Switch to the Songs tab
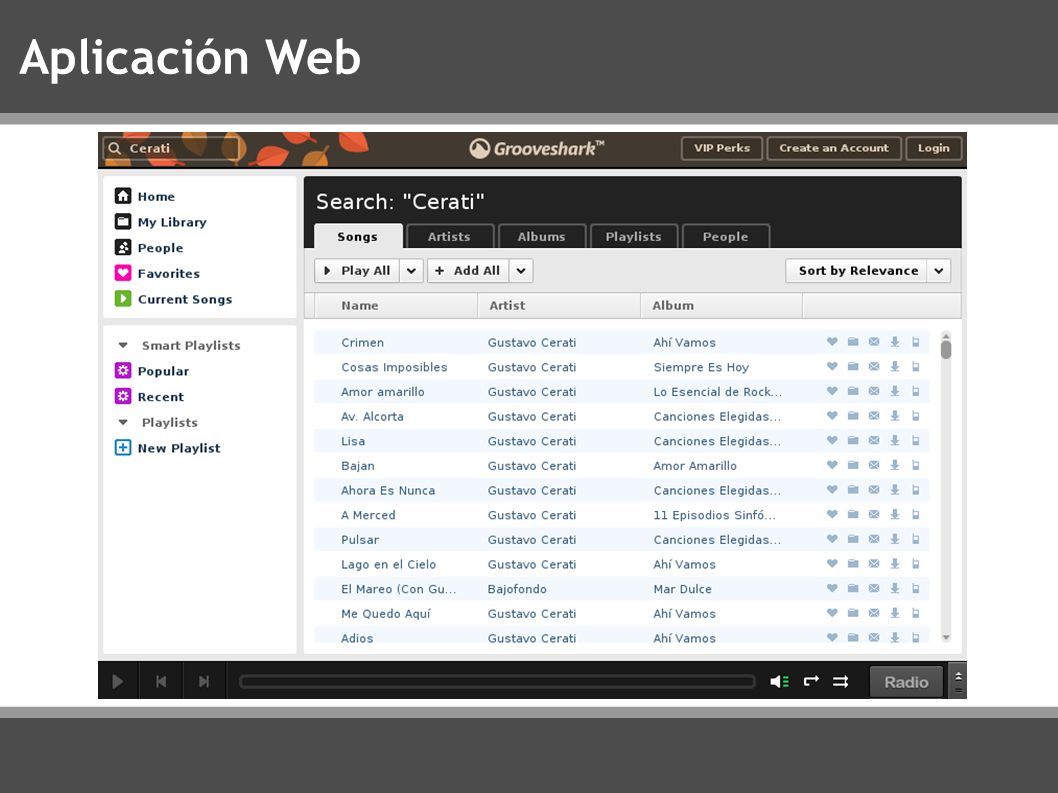This screenshot has width=1058, height=793. tap(358, 237)
